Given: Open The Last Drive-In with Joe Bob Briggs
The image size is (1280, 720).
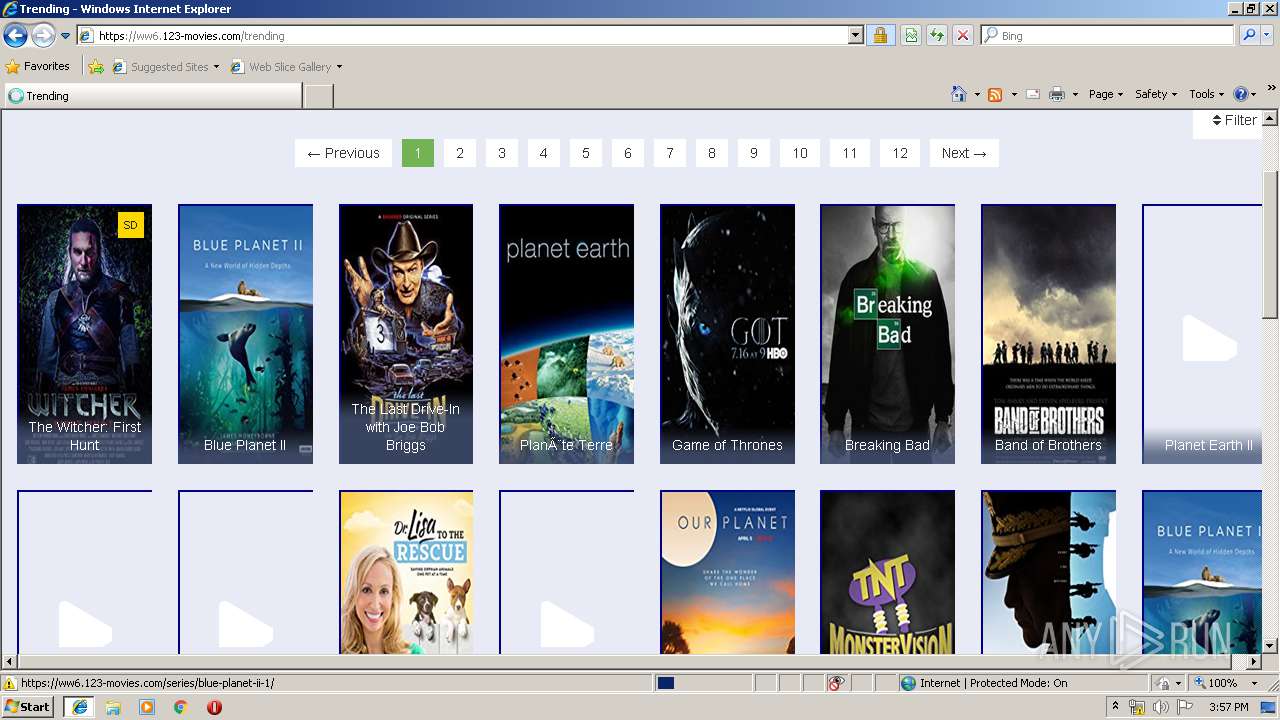Looking at the screenshot, I should coord(406,334).
